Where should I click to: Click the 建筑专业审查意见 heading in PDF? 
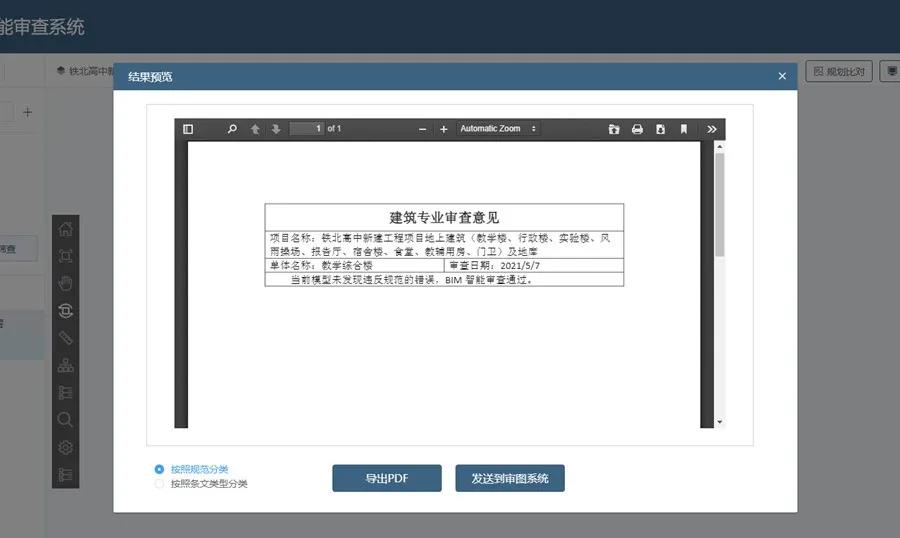pyautogui.click(x=444, y=218)
